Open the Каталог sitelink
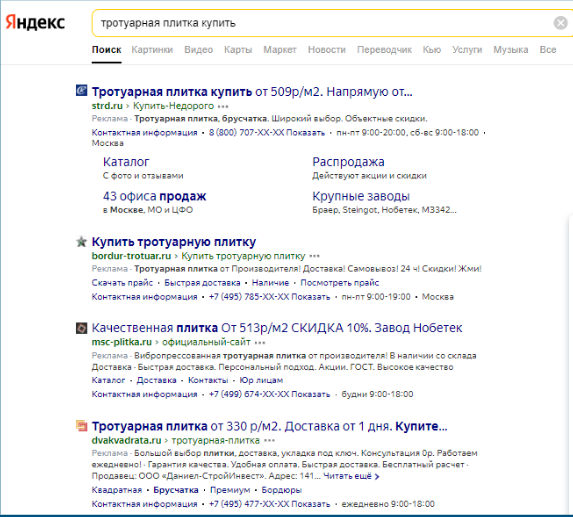 (126, 162)
